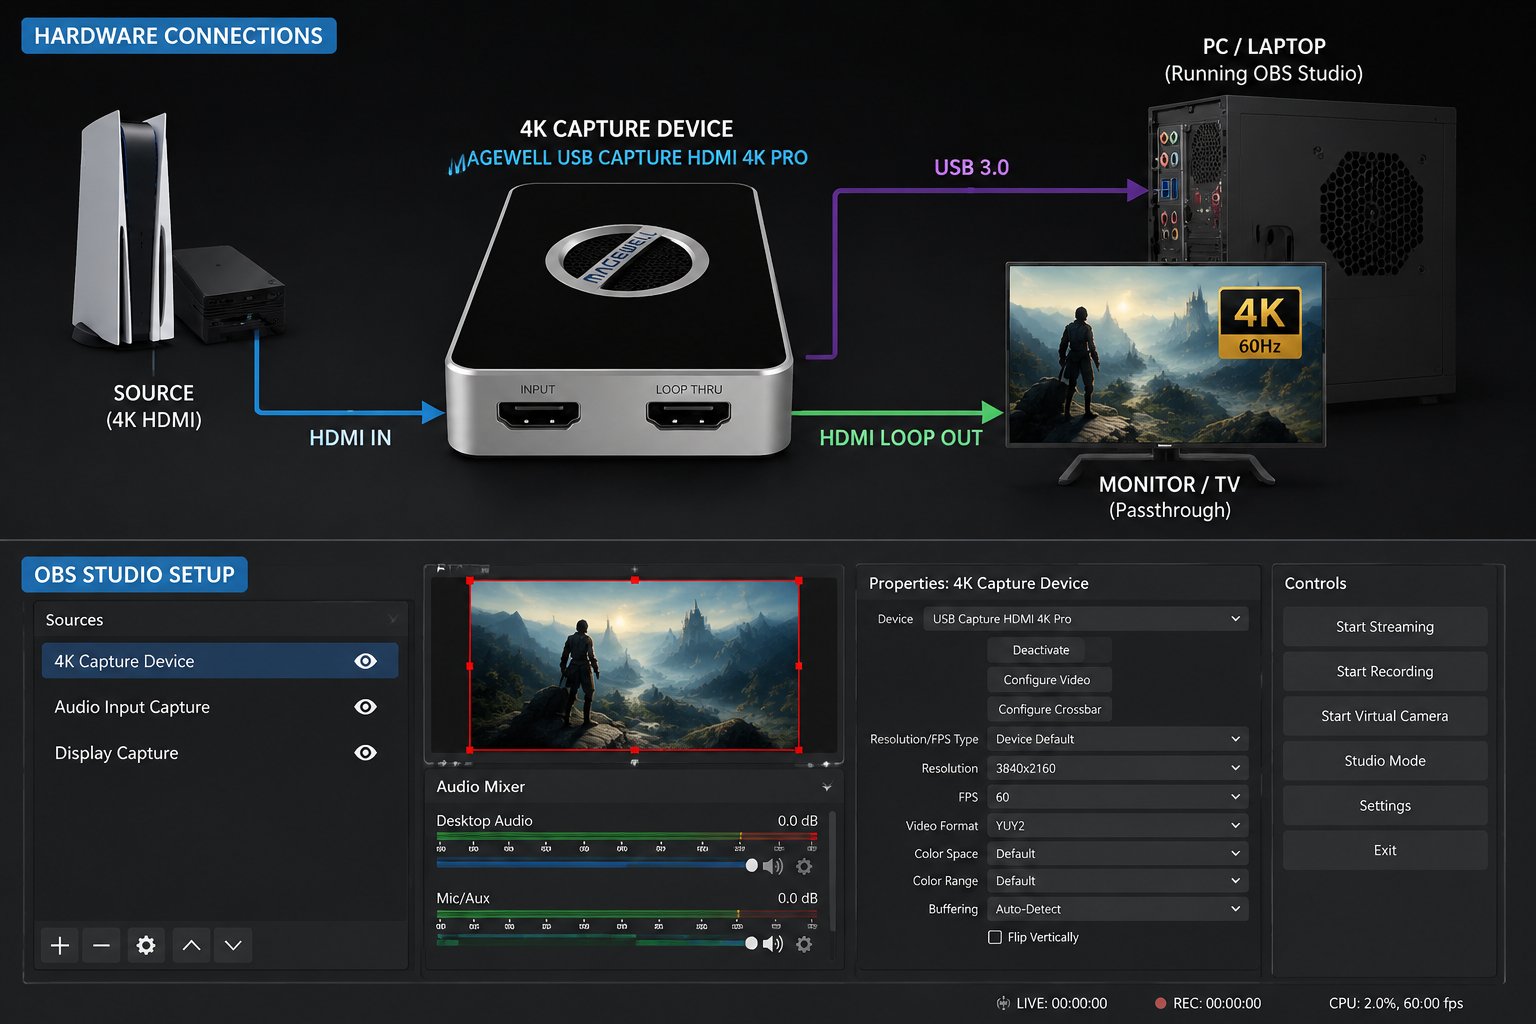Open the FPS 60 dropdown

point(1118,797)
